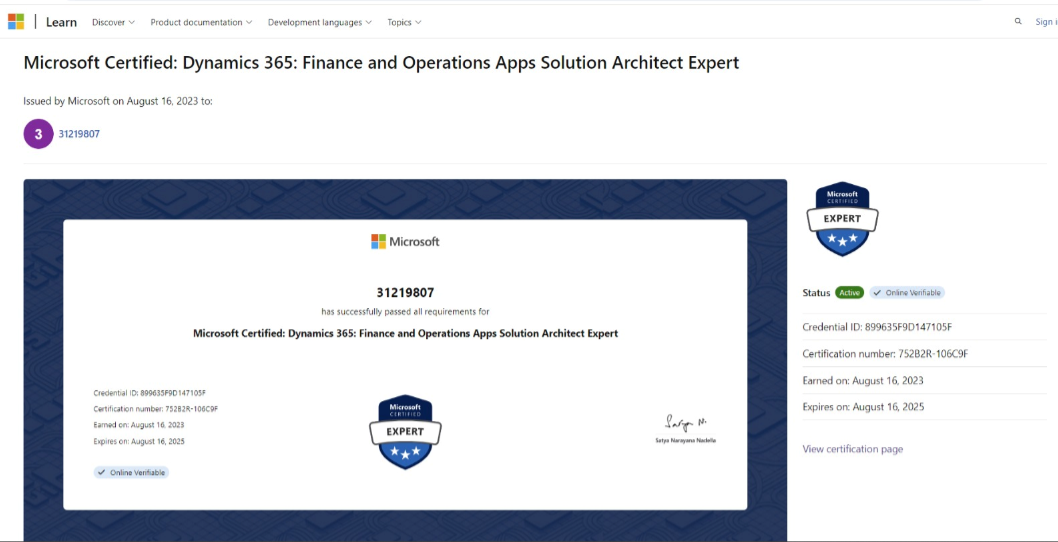1058x542 pixels.
Task: Click the sidebar "Earned on: August 16, 2023"
Action: pos(863,381)
